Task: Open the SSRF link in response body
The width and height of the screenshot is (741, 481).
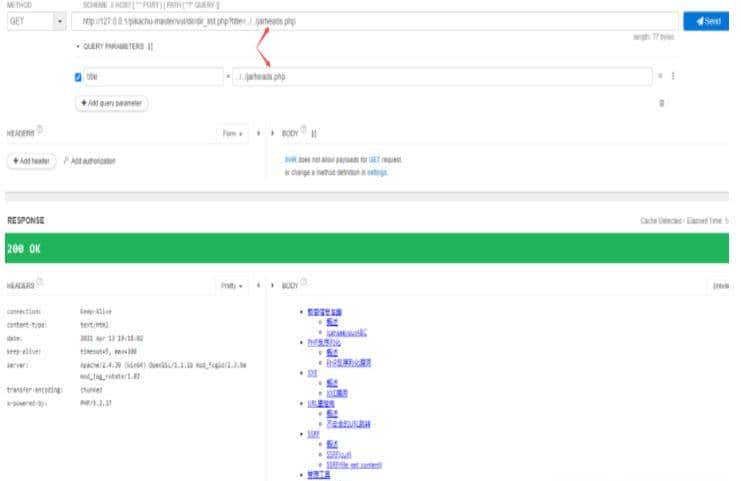Action: [313, 434]
